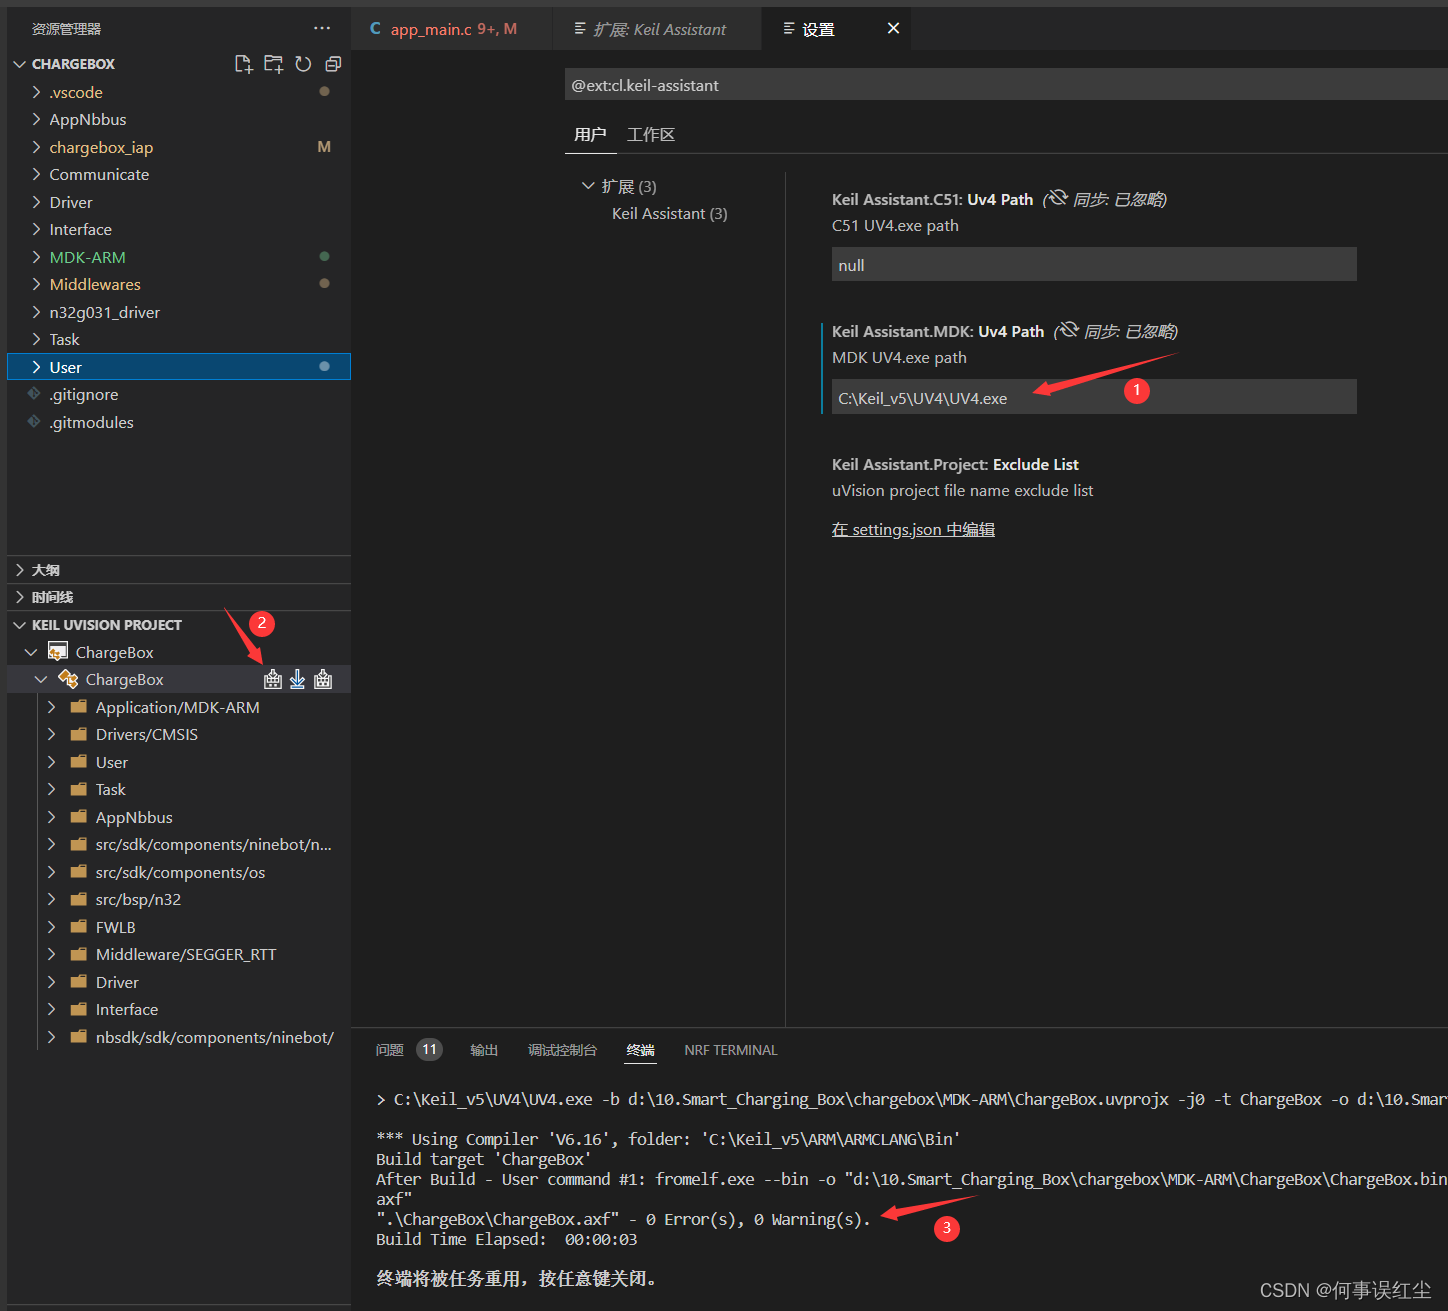Expand the AppNbbus folder in explorer
Screen dimensions: 1448x1311
[36, 119]
